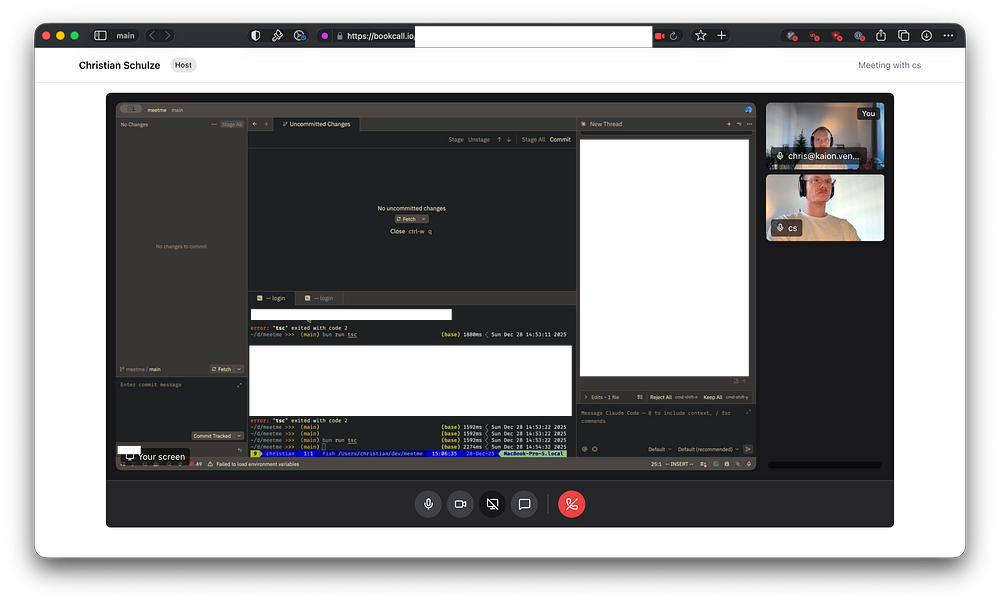Go back using the browser back arrow
The height and width of the screenshot is (603, 1000).
153,35
